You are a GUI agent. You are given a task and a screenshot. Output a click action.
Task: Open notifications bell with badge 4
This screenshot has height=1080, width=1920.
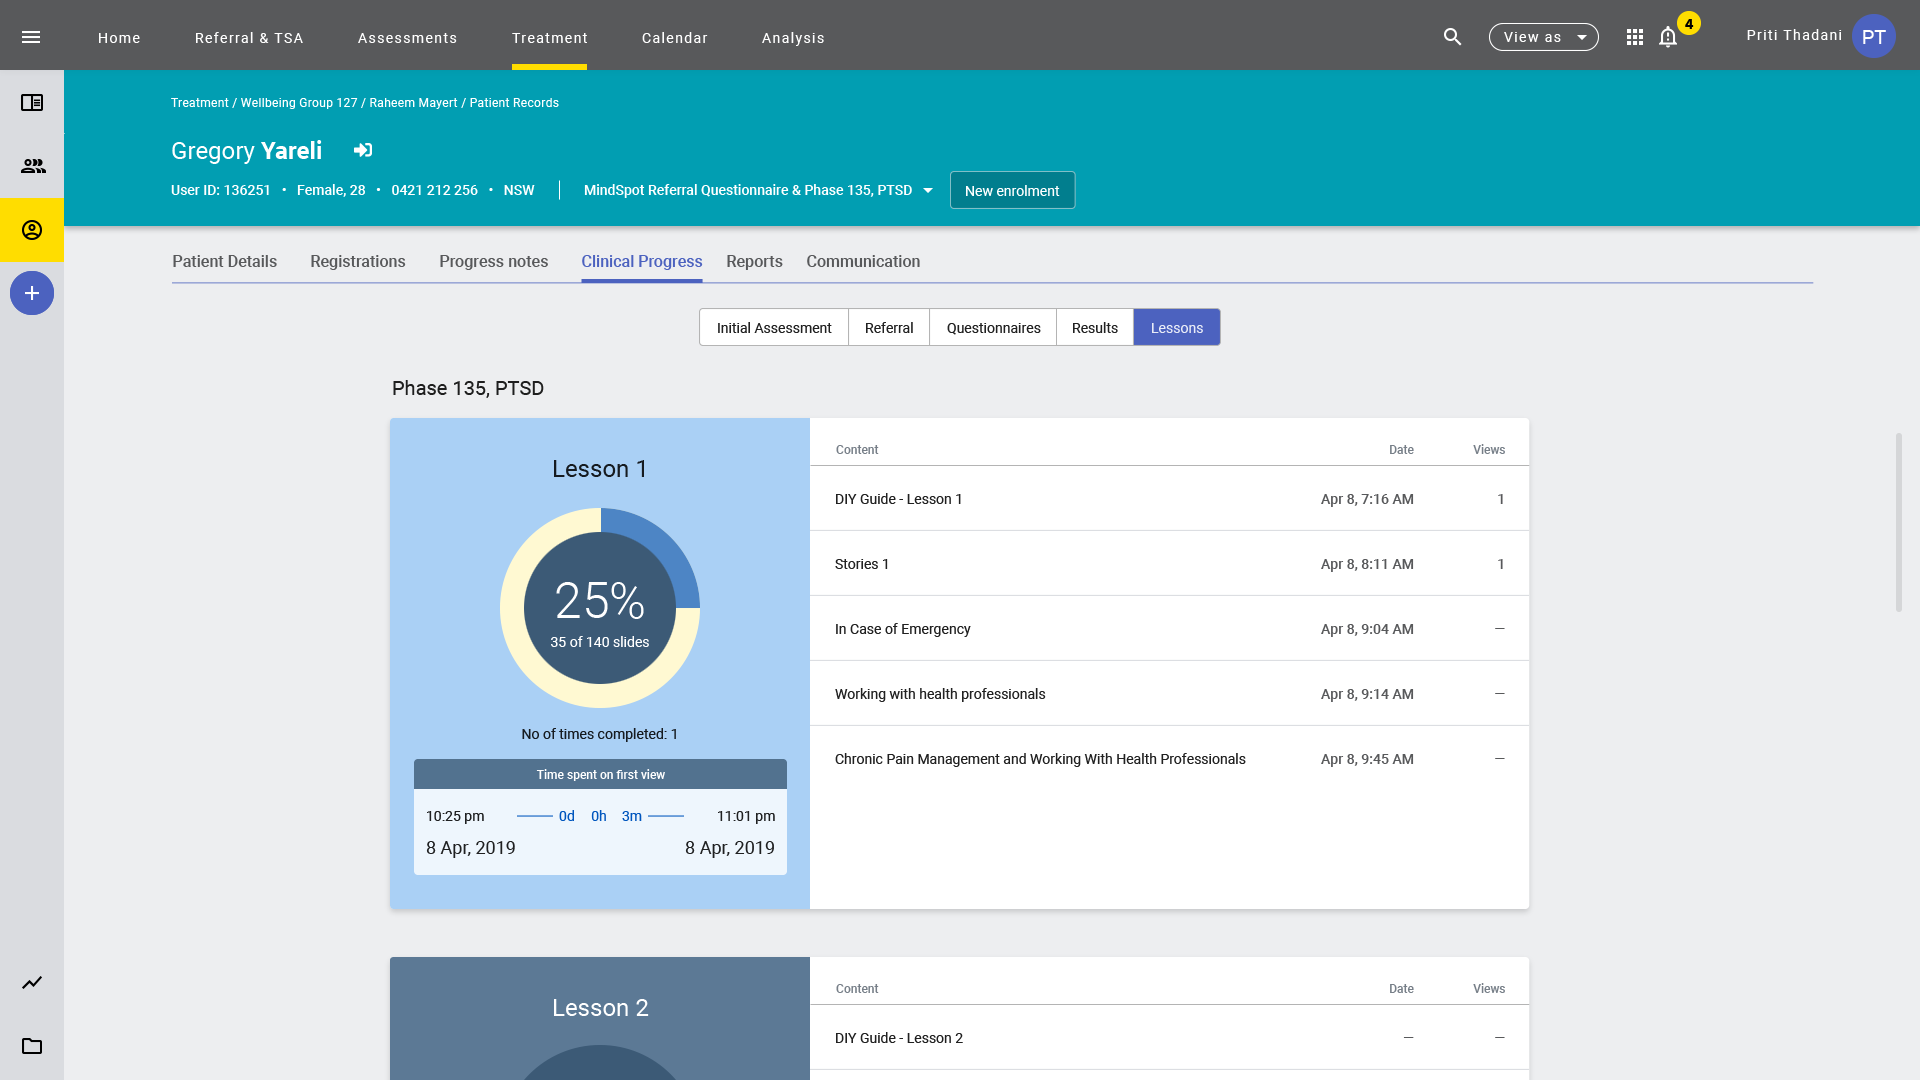coord(1668,37)
